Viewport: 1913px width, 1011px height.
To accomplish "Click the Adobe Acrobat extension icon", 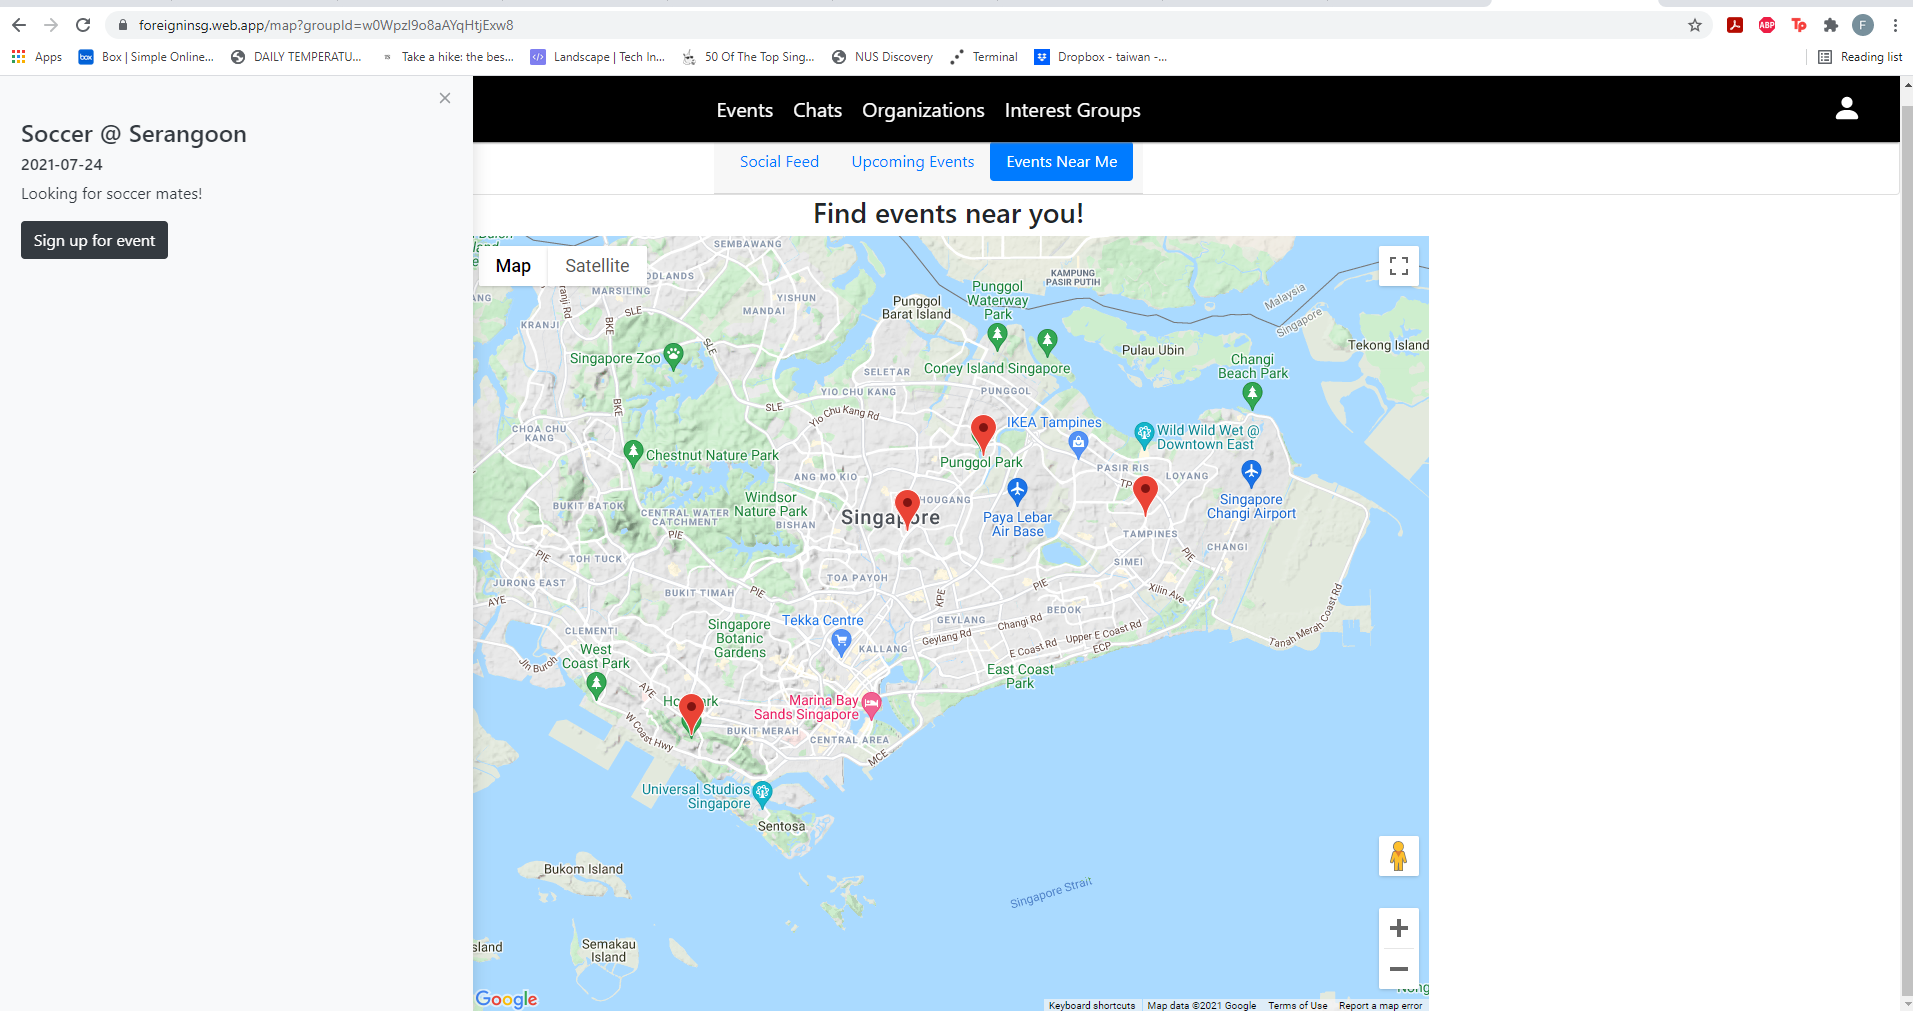I will point(1735,25).
